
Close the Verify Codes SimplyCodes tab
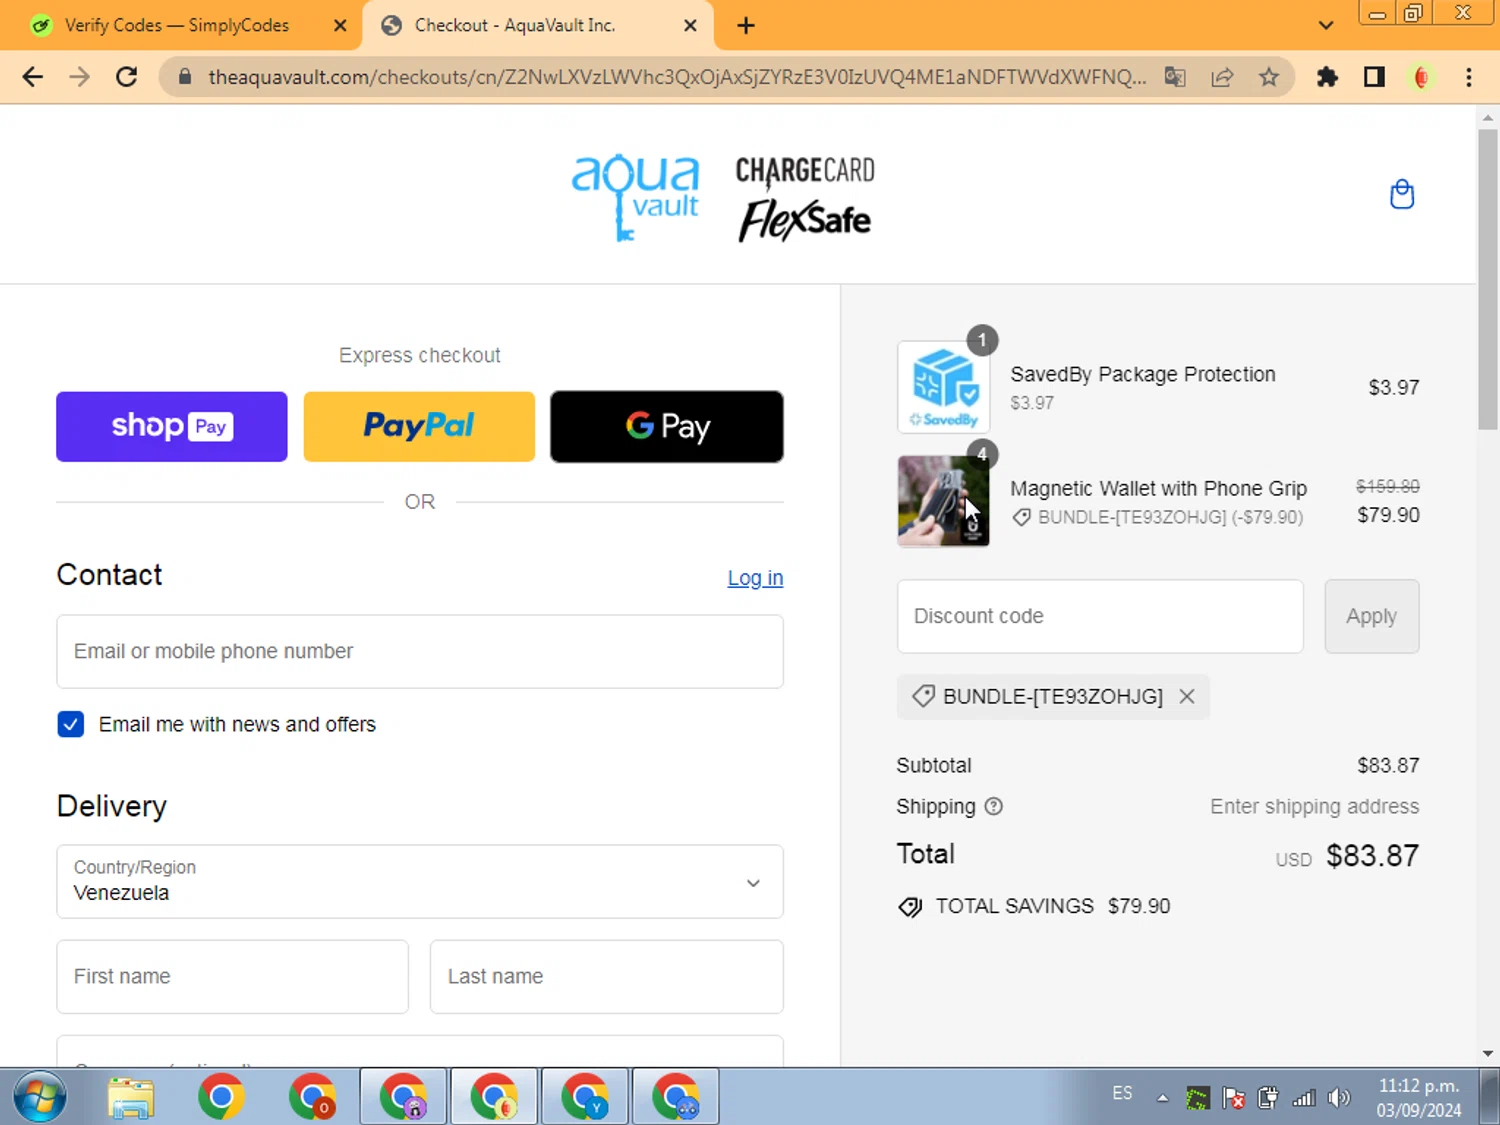pyautogui.click(x=340, y=26)
